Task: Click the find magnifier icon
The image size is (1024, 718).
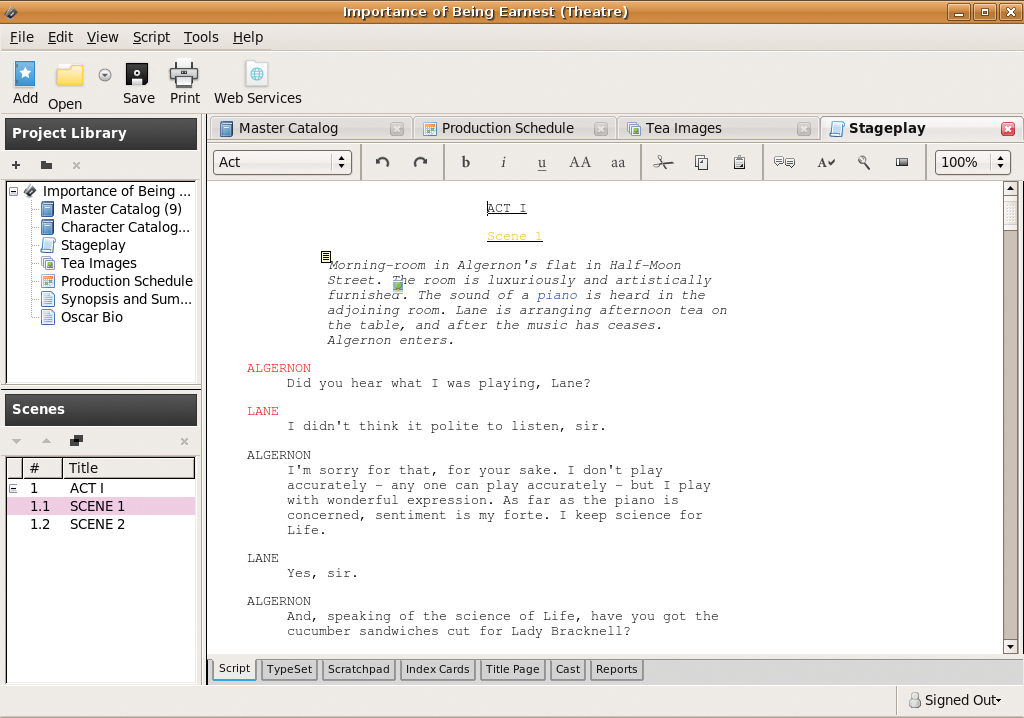Action: point(863,162)
